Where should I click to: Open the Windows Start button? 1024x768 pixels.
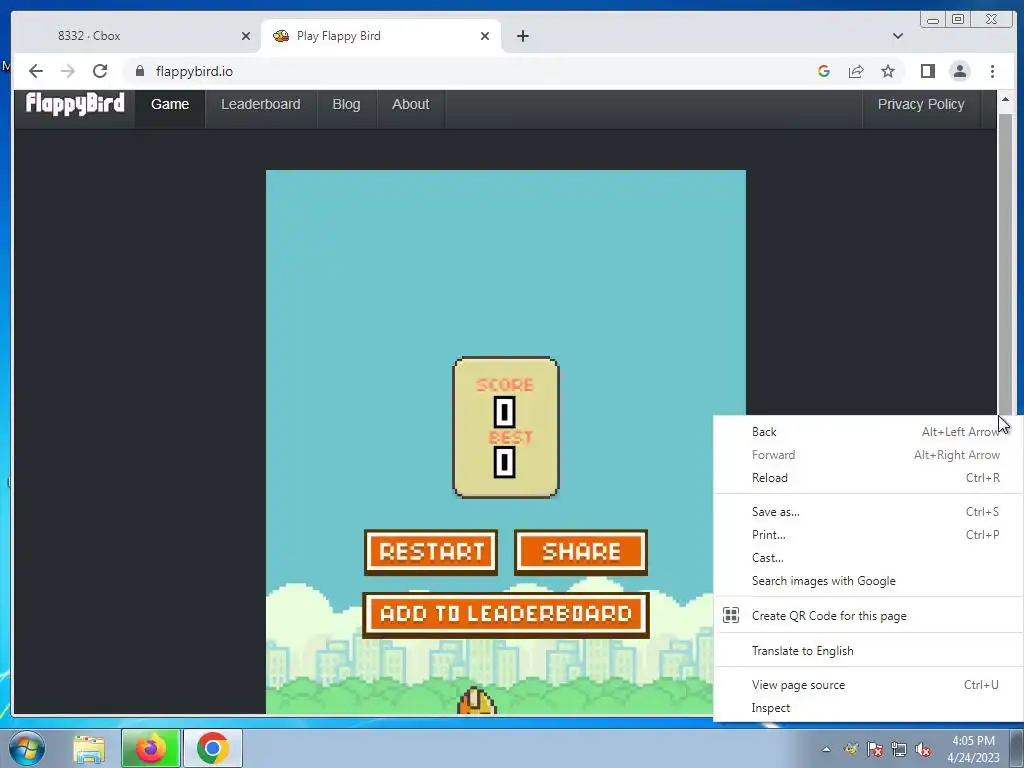(x=27, y=748)
